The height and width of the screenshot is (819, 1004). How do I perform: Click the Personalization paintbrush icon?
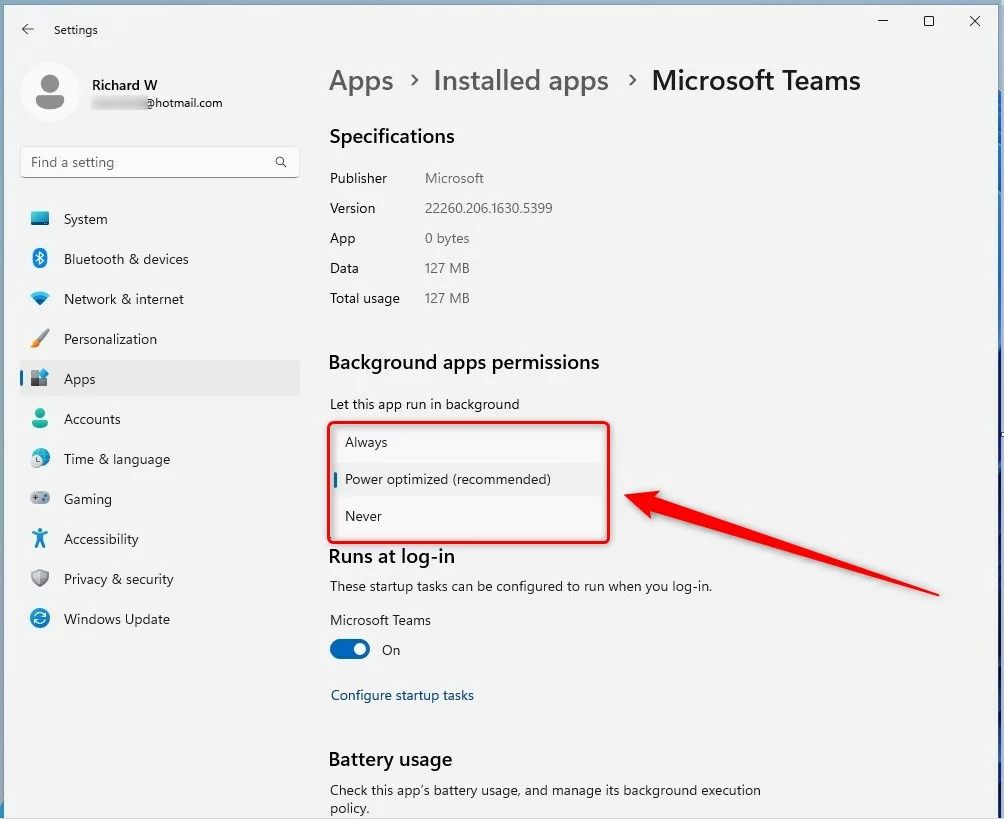click(40, 339)
